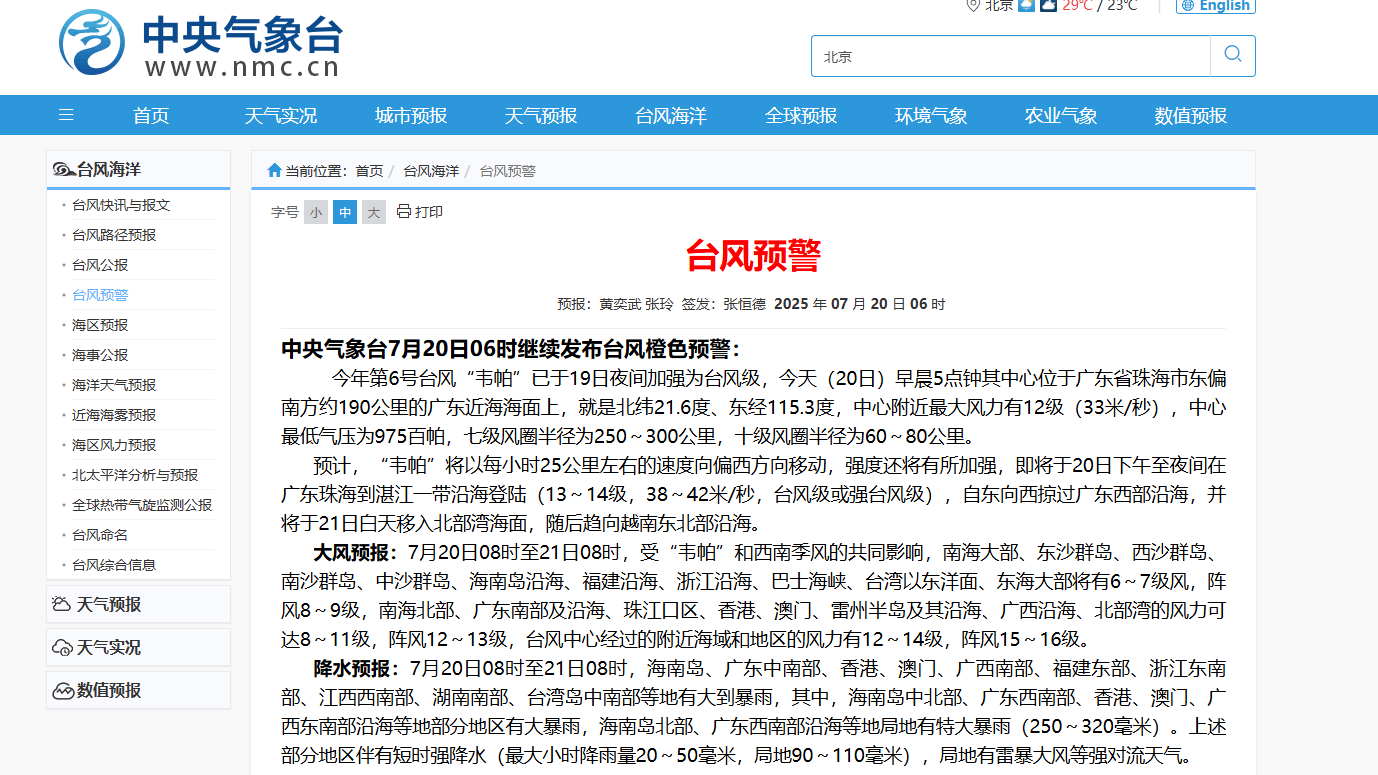Click the bold 大风预报 label
1378x775 pixels.
tap(355, 552)
